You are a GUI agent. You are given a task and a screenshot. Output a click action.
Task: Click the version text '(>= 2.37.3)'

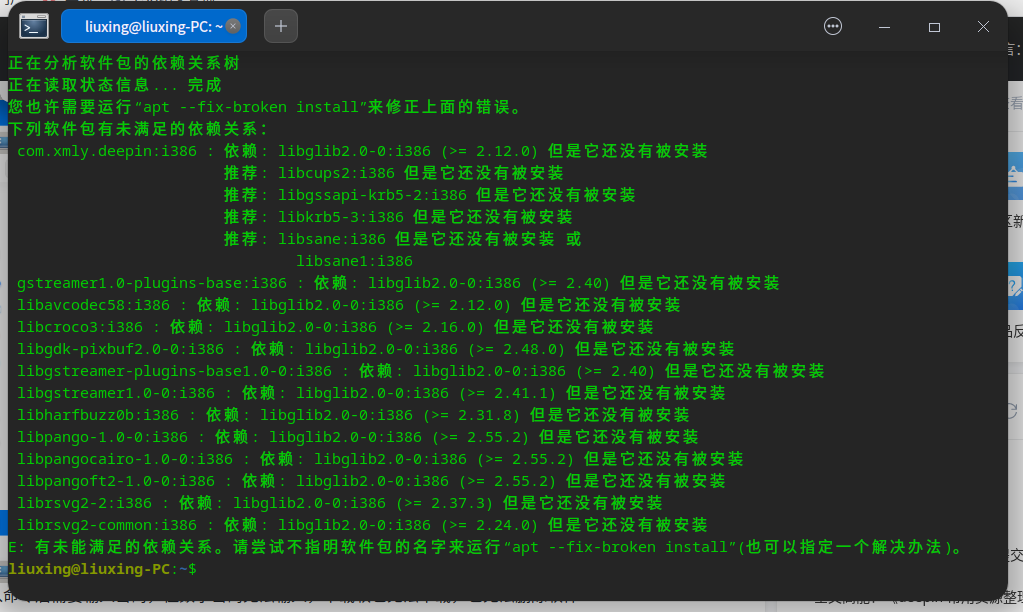(445, 503)
